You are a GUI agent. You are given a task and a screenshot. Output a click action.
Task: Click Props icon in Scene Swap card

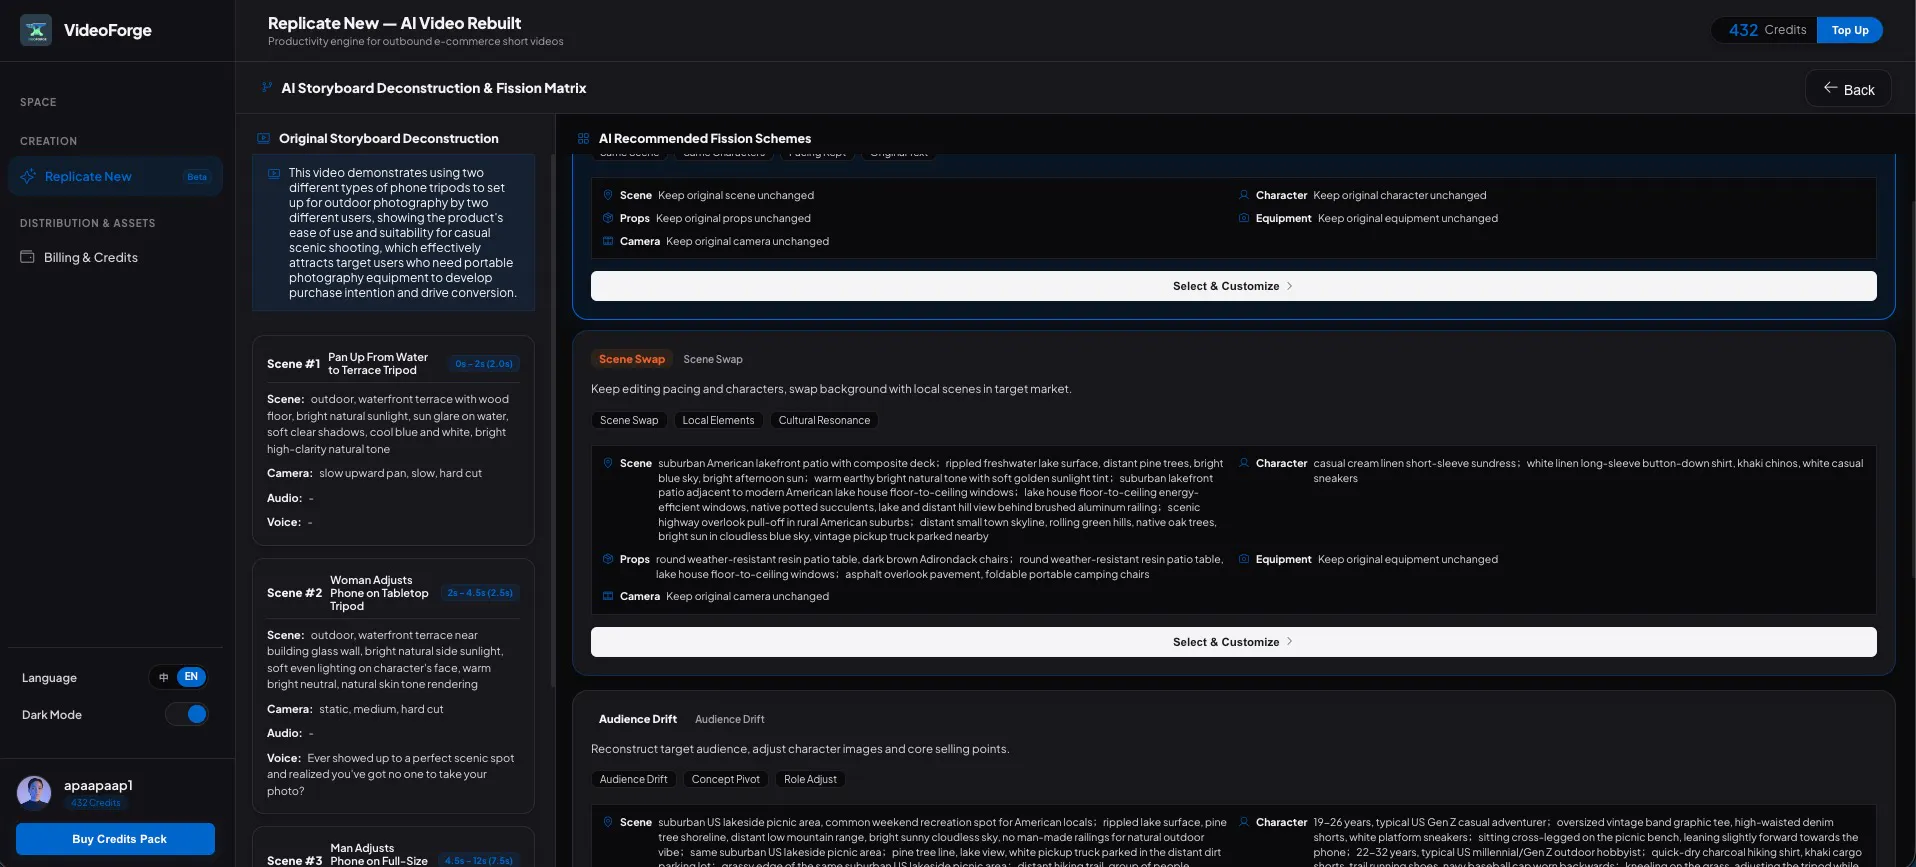[608, 559]
